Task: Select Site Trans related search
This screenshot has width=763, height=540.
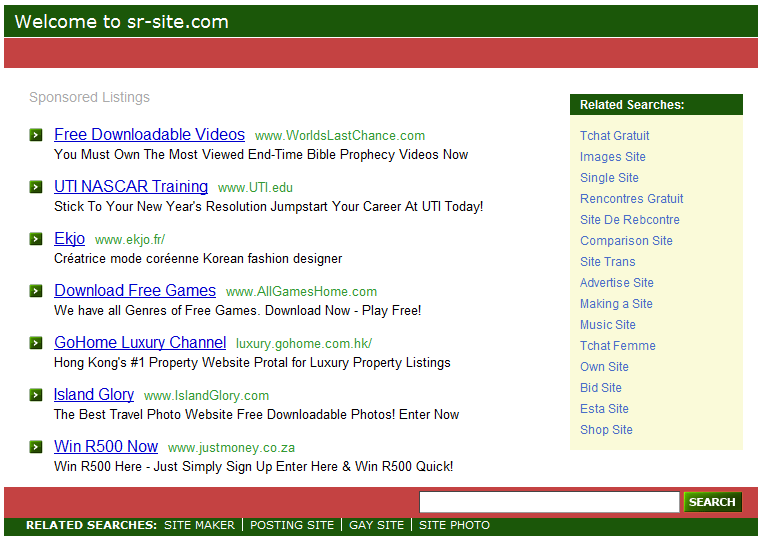Action: (608, 262)
